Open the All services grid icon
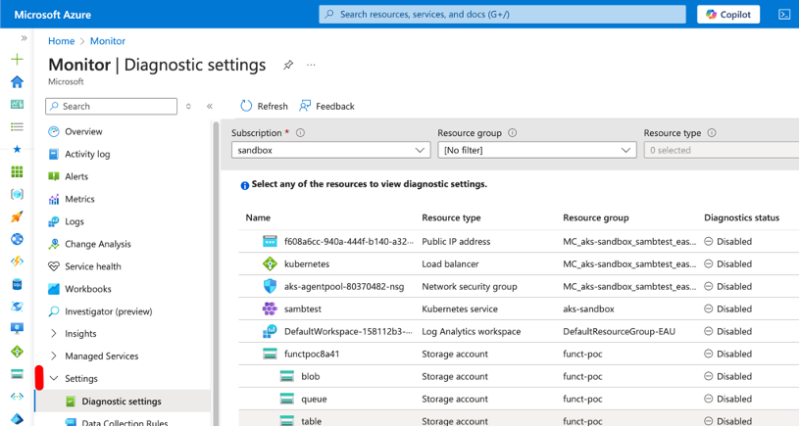 (16, 126)
